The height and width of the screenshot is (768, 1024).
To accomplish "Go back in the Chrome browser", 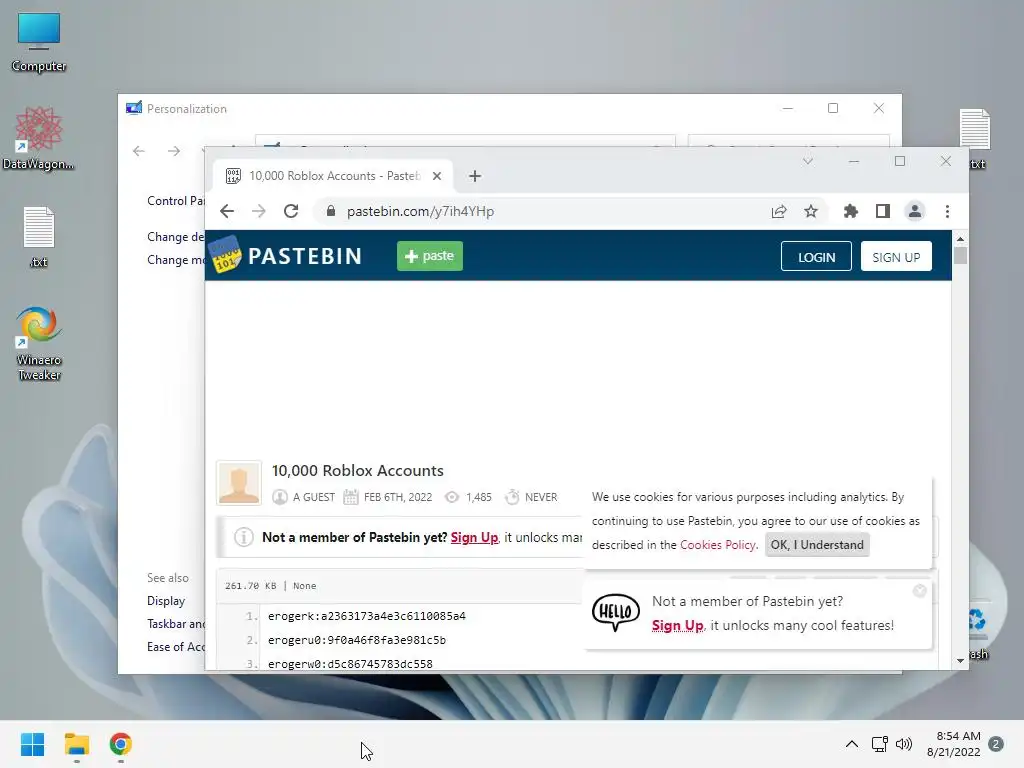I will [227, 211].
